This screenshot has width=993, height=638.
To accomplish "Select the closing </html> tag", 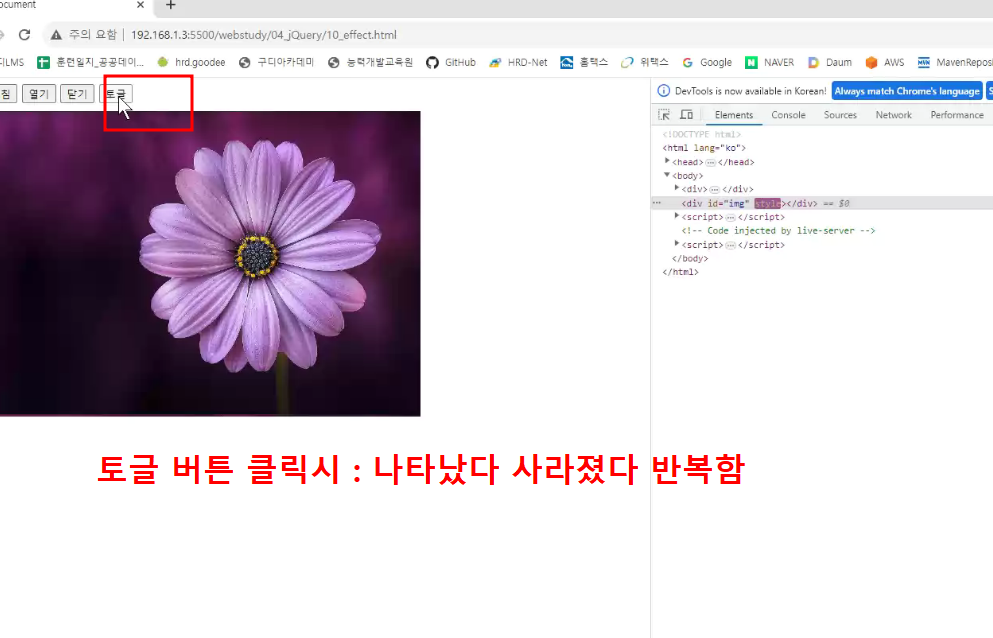I will [681, 272].
